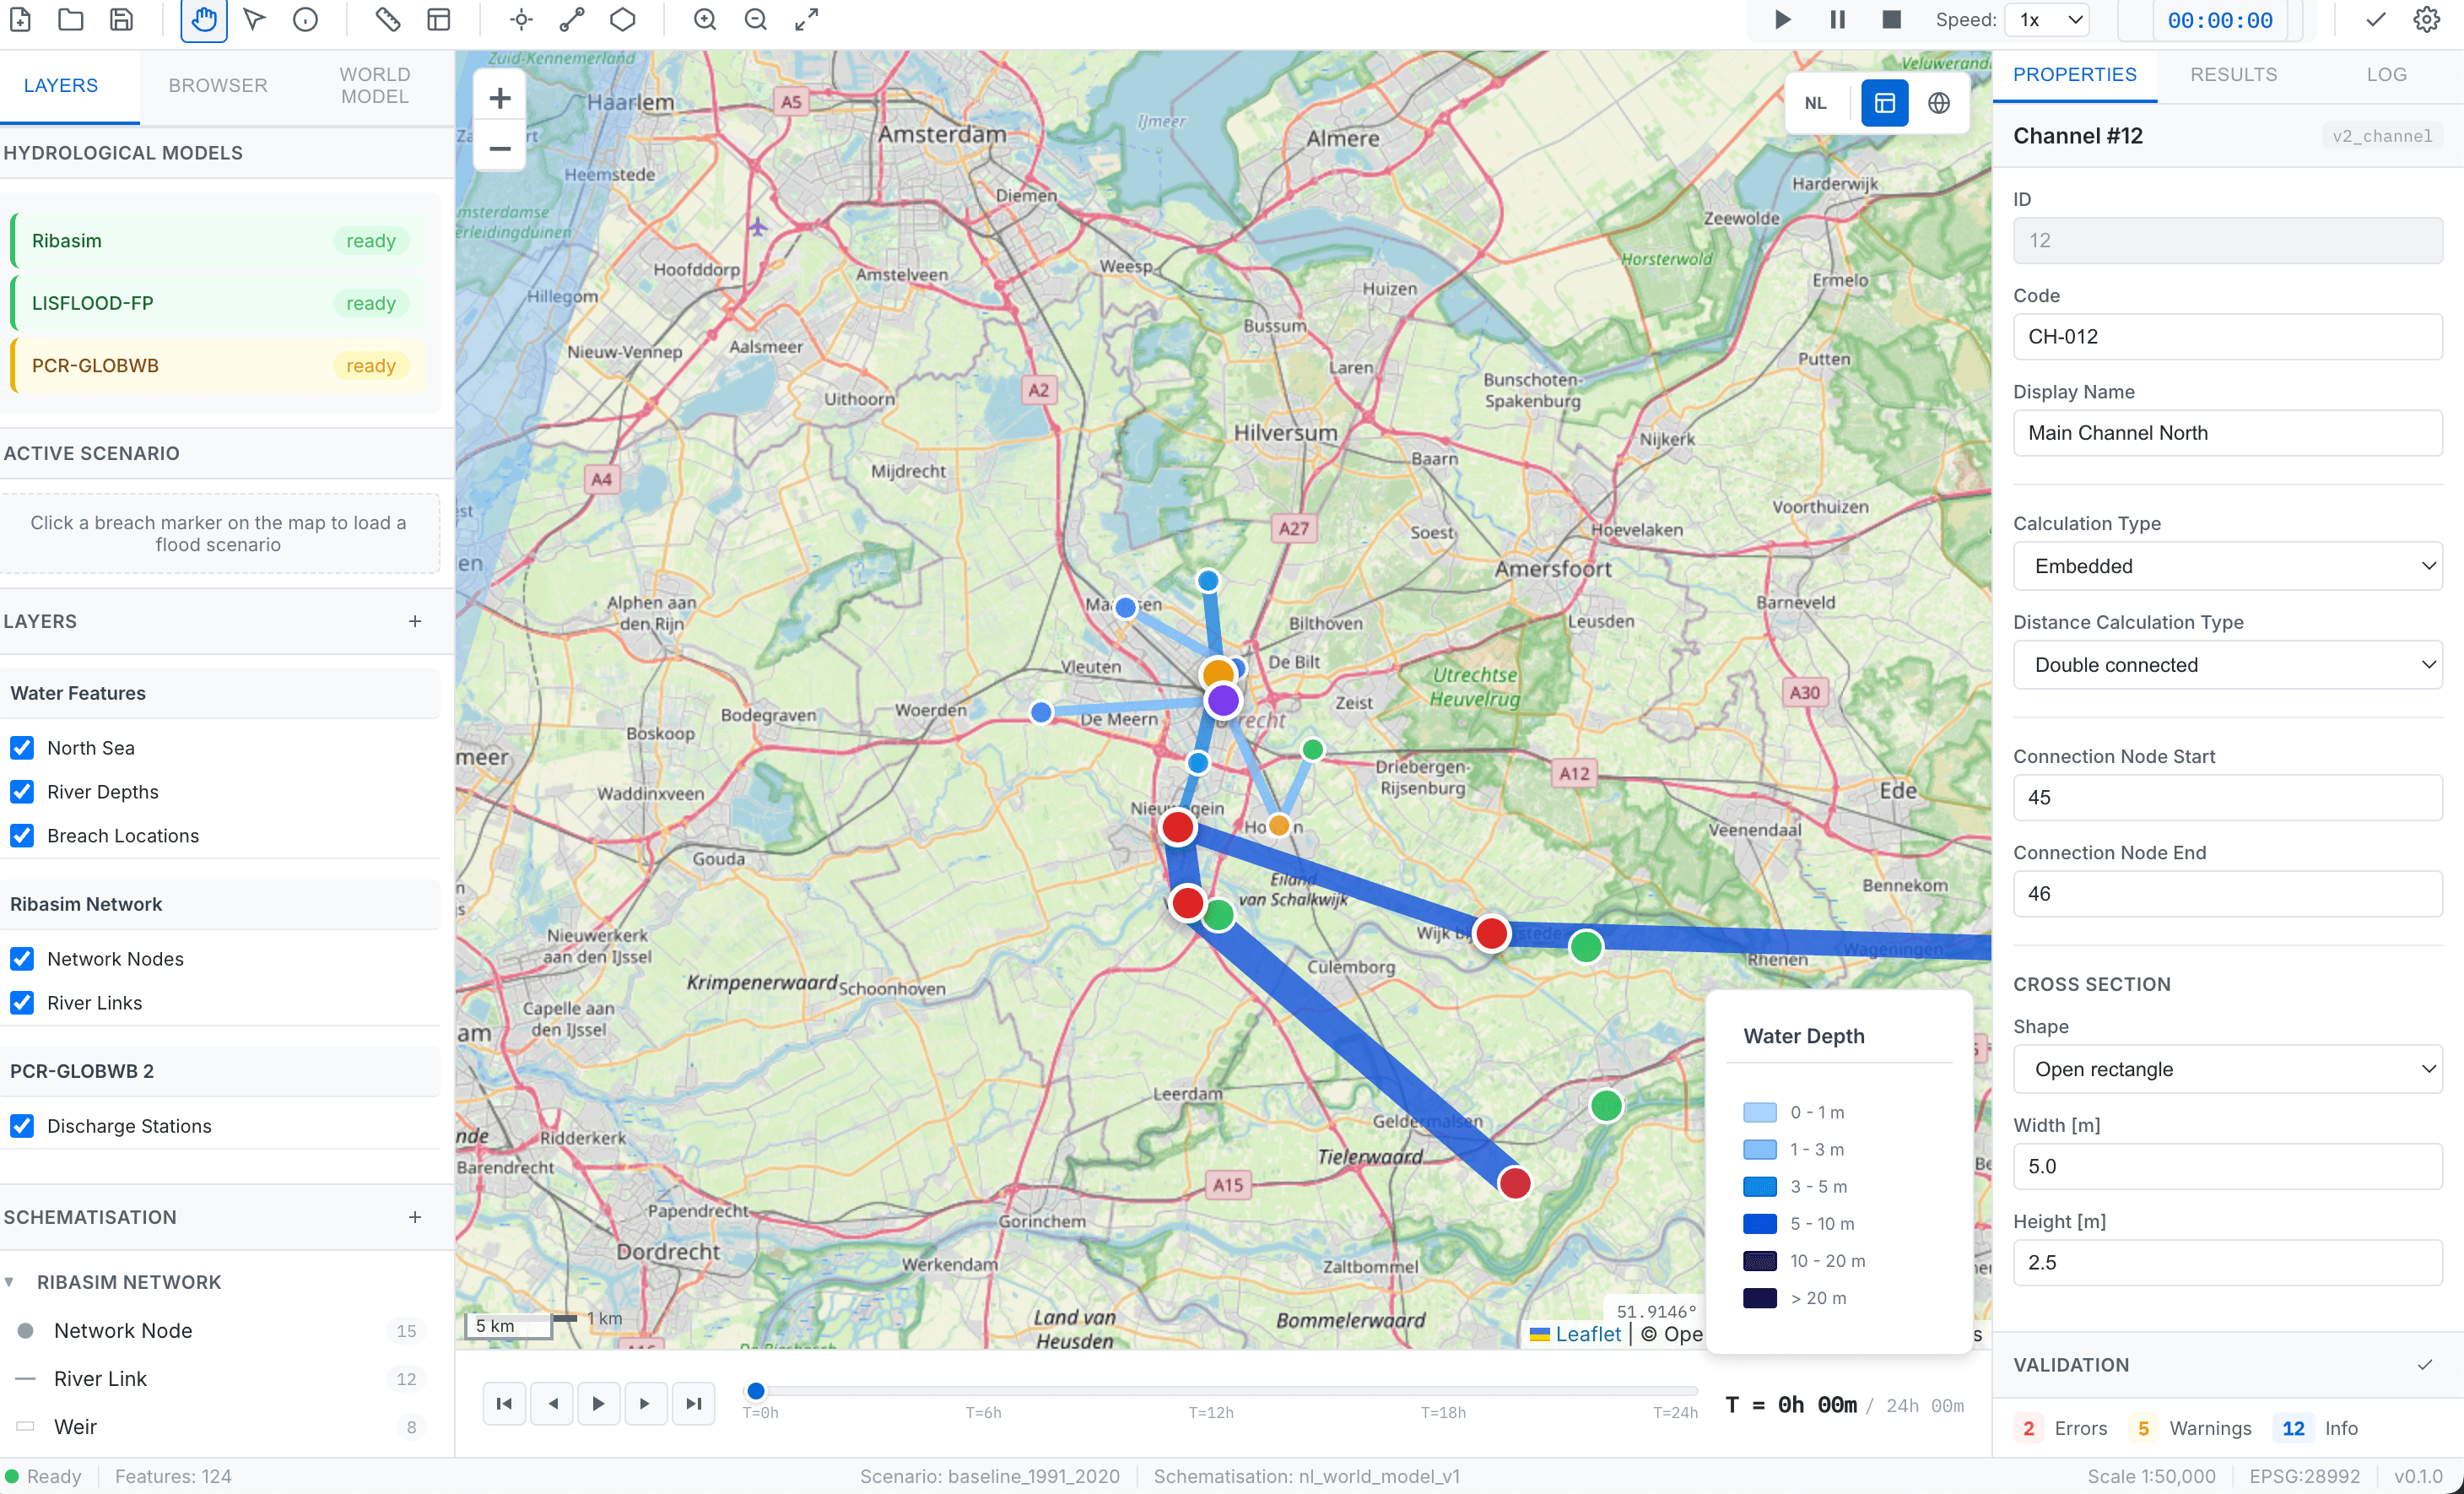2464x1494 pixels.
Task: Open the WORLD MODEL tab
Action: pyautogui.click(x=374, y=85)
